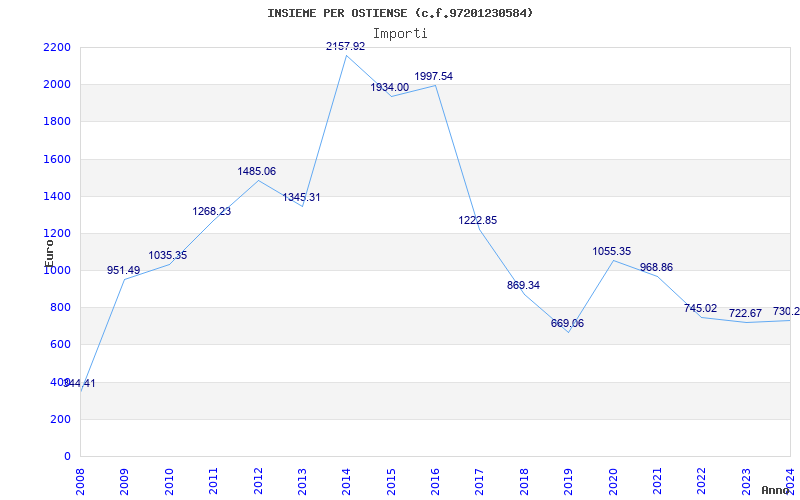This screenshot has width=800, height=500.
Task: Click the Anno axis label
Action: [775, 490]
